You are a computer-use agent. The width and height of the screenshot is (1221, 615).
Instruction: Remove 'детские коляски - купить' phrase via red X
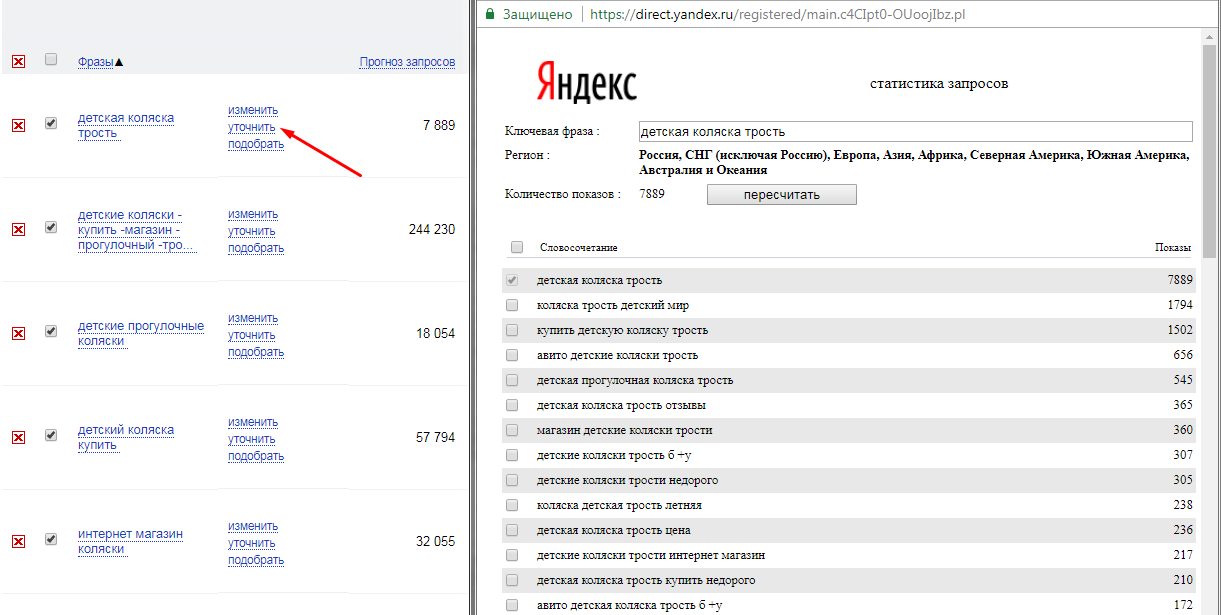[x=18, y=229]
